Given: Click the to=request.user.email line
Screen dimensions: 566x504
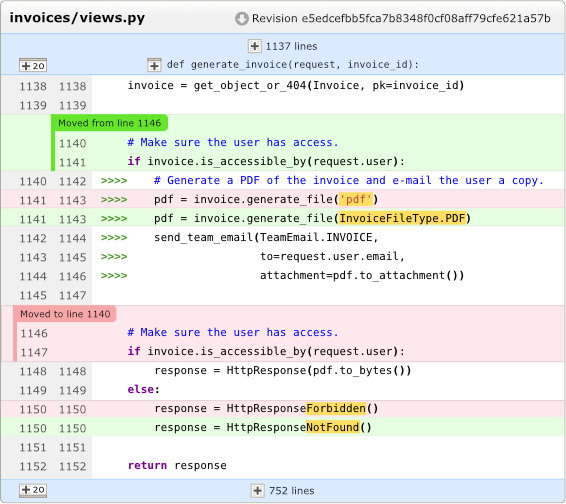Looking at the screenshot, I should click(x=332, y=257).
